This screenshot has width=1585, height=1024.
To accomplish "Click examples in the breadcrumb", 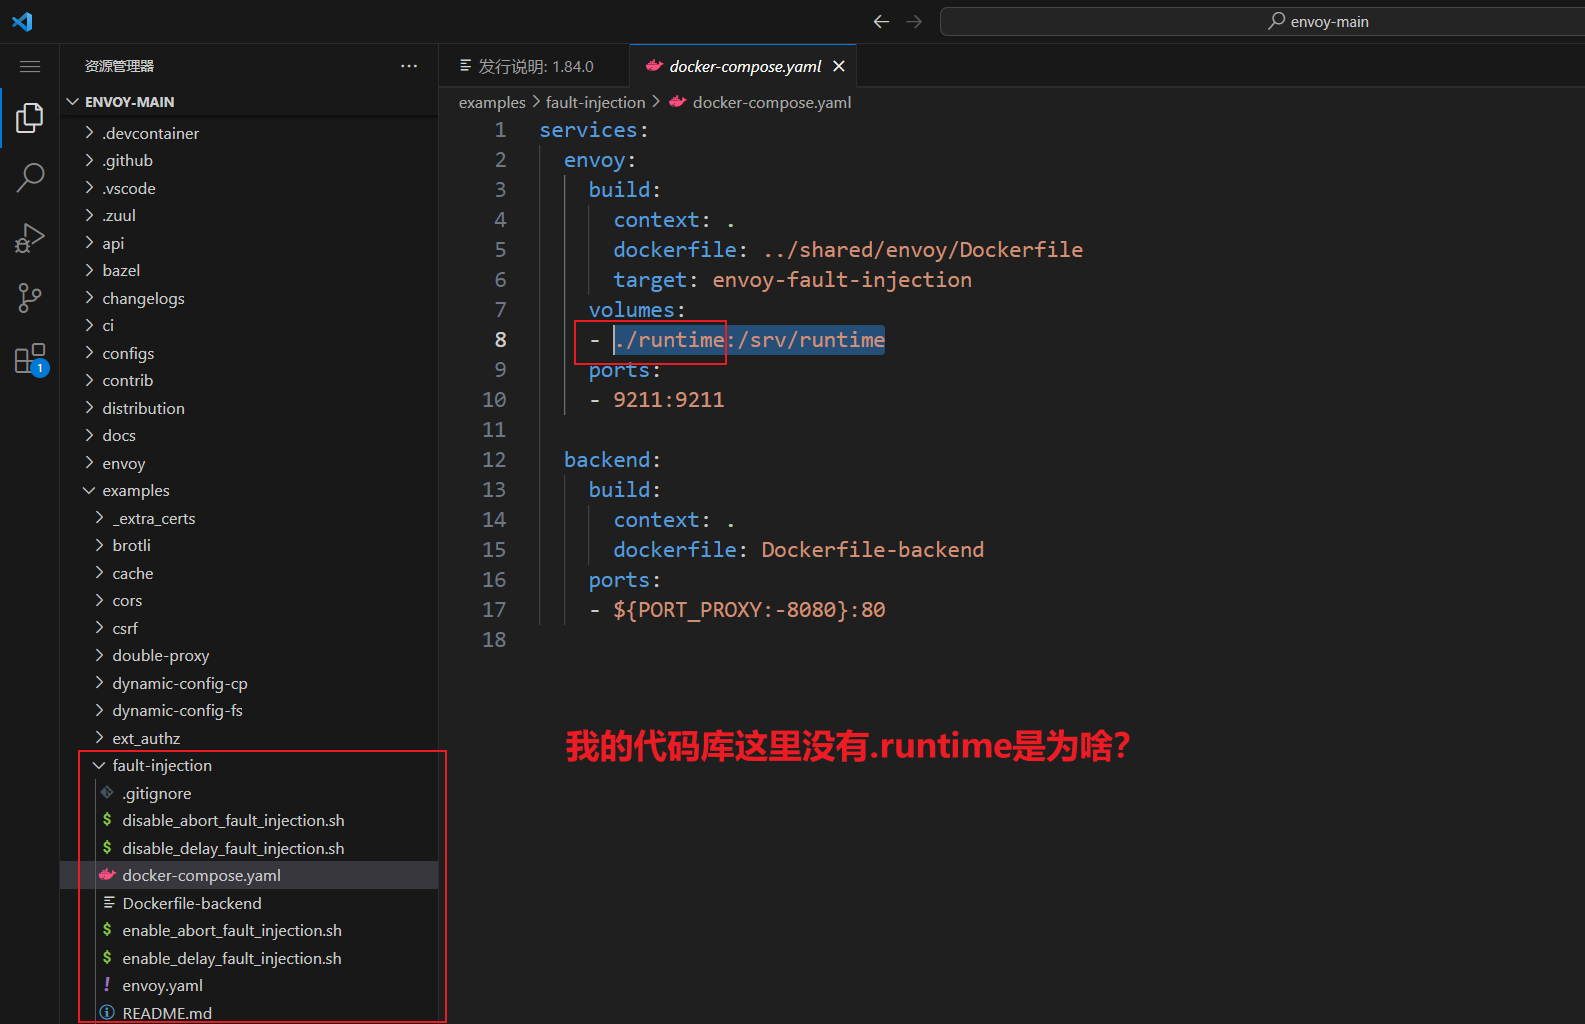I will (492, 102).
